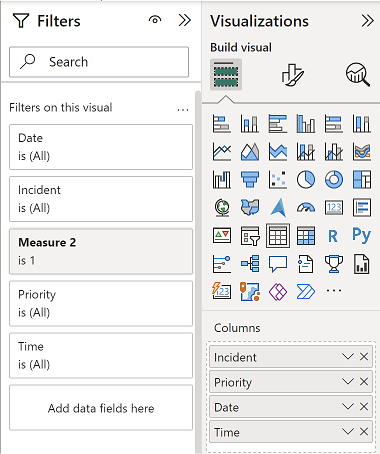Click Add data fields here well
The width and height of the screenshot is (380, 454).
101,408
